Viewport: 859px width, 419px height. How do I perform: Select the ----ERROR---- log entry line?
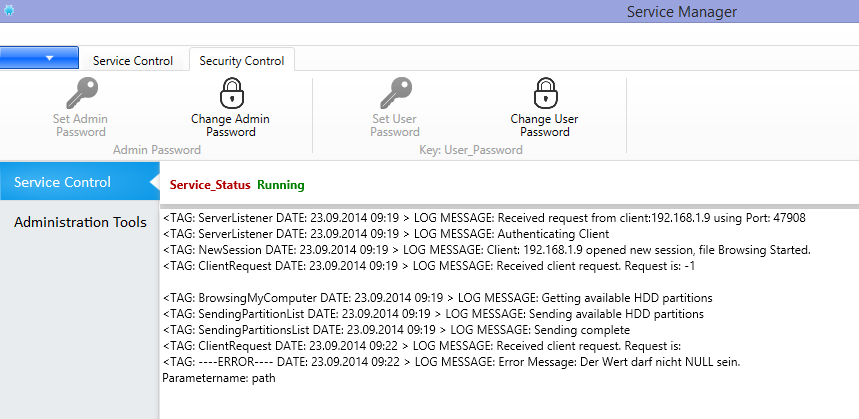coord(452,362)
